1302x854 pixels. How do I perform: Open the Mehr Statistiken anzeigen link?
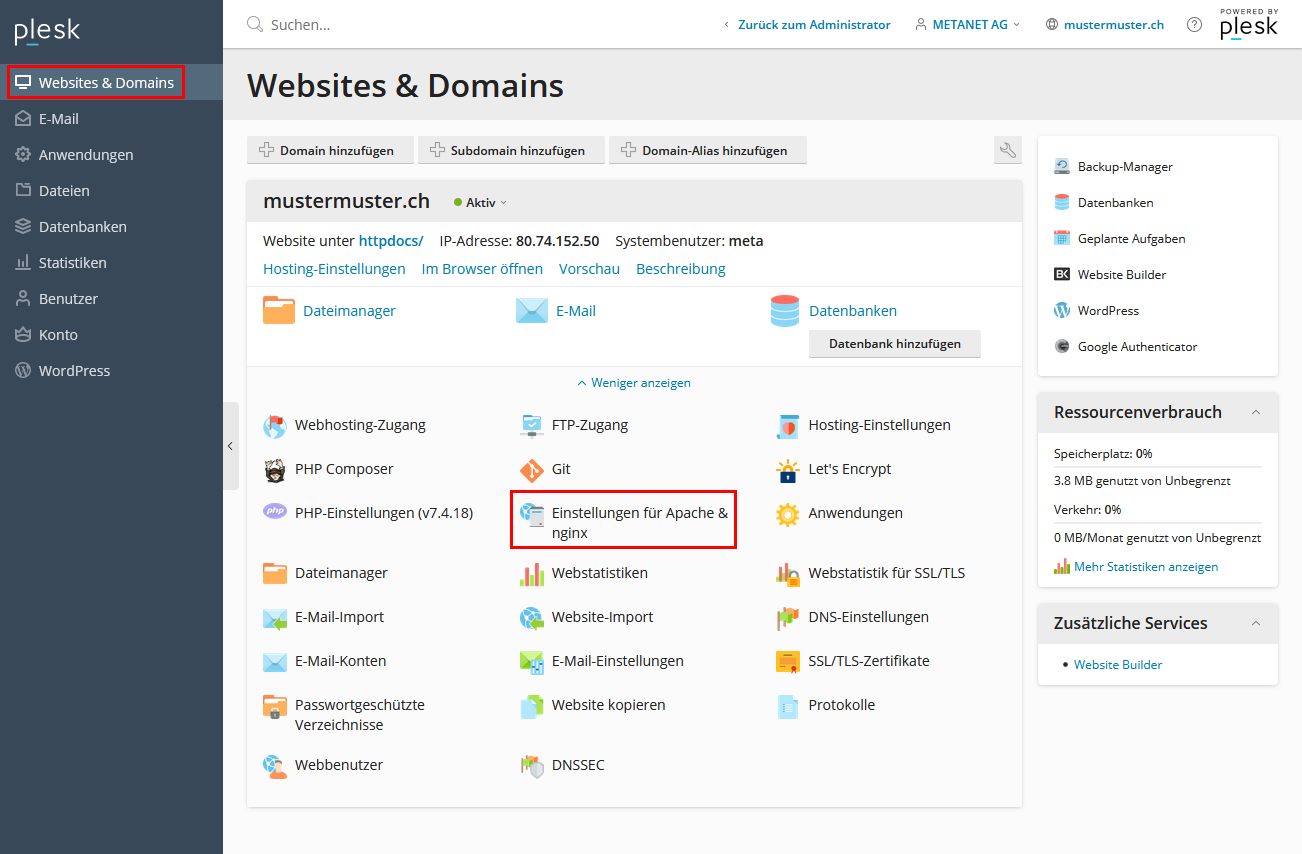1146,567
